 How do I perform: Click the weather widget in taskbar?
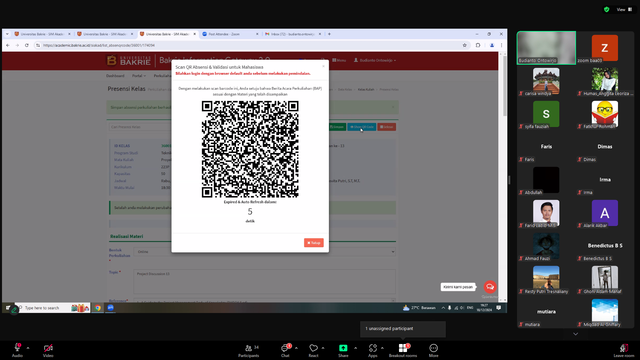click(x=419, y=308)
